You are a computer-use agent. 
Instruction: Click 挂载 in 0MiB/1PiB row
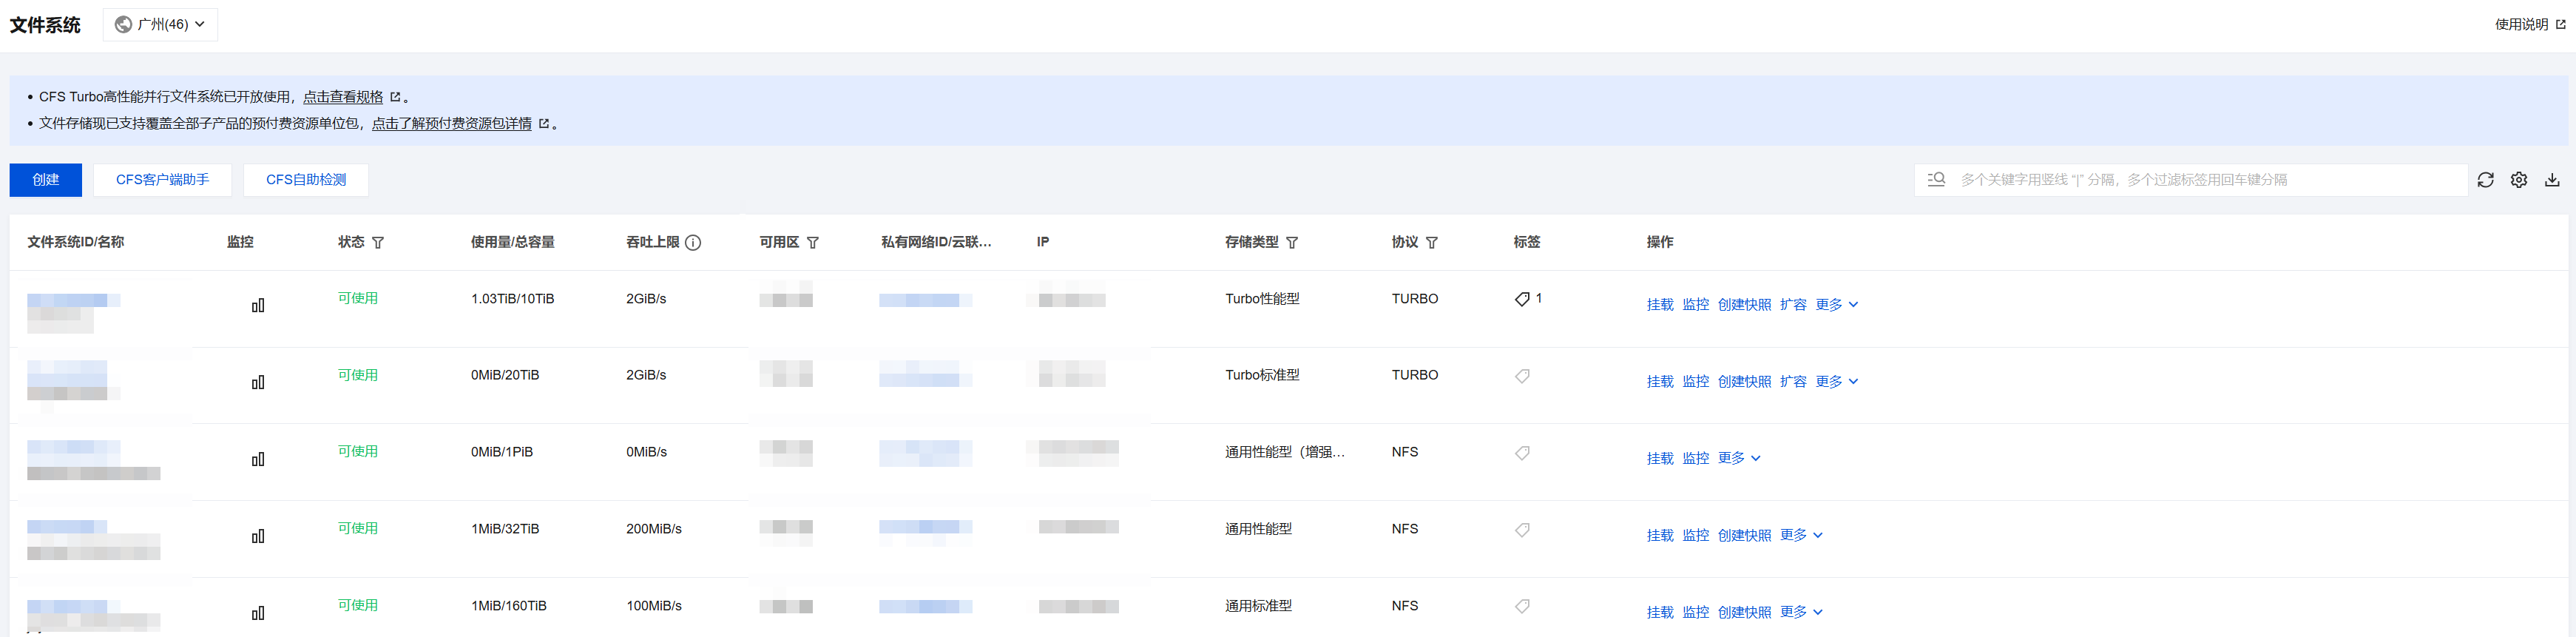click(x=1660, y=459)
